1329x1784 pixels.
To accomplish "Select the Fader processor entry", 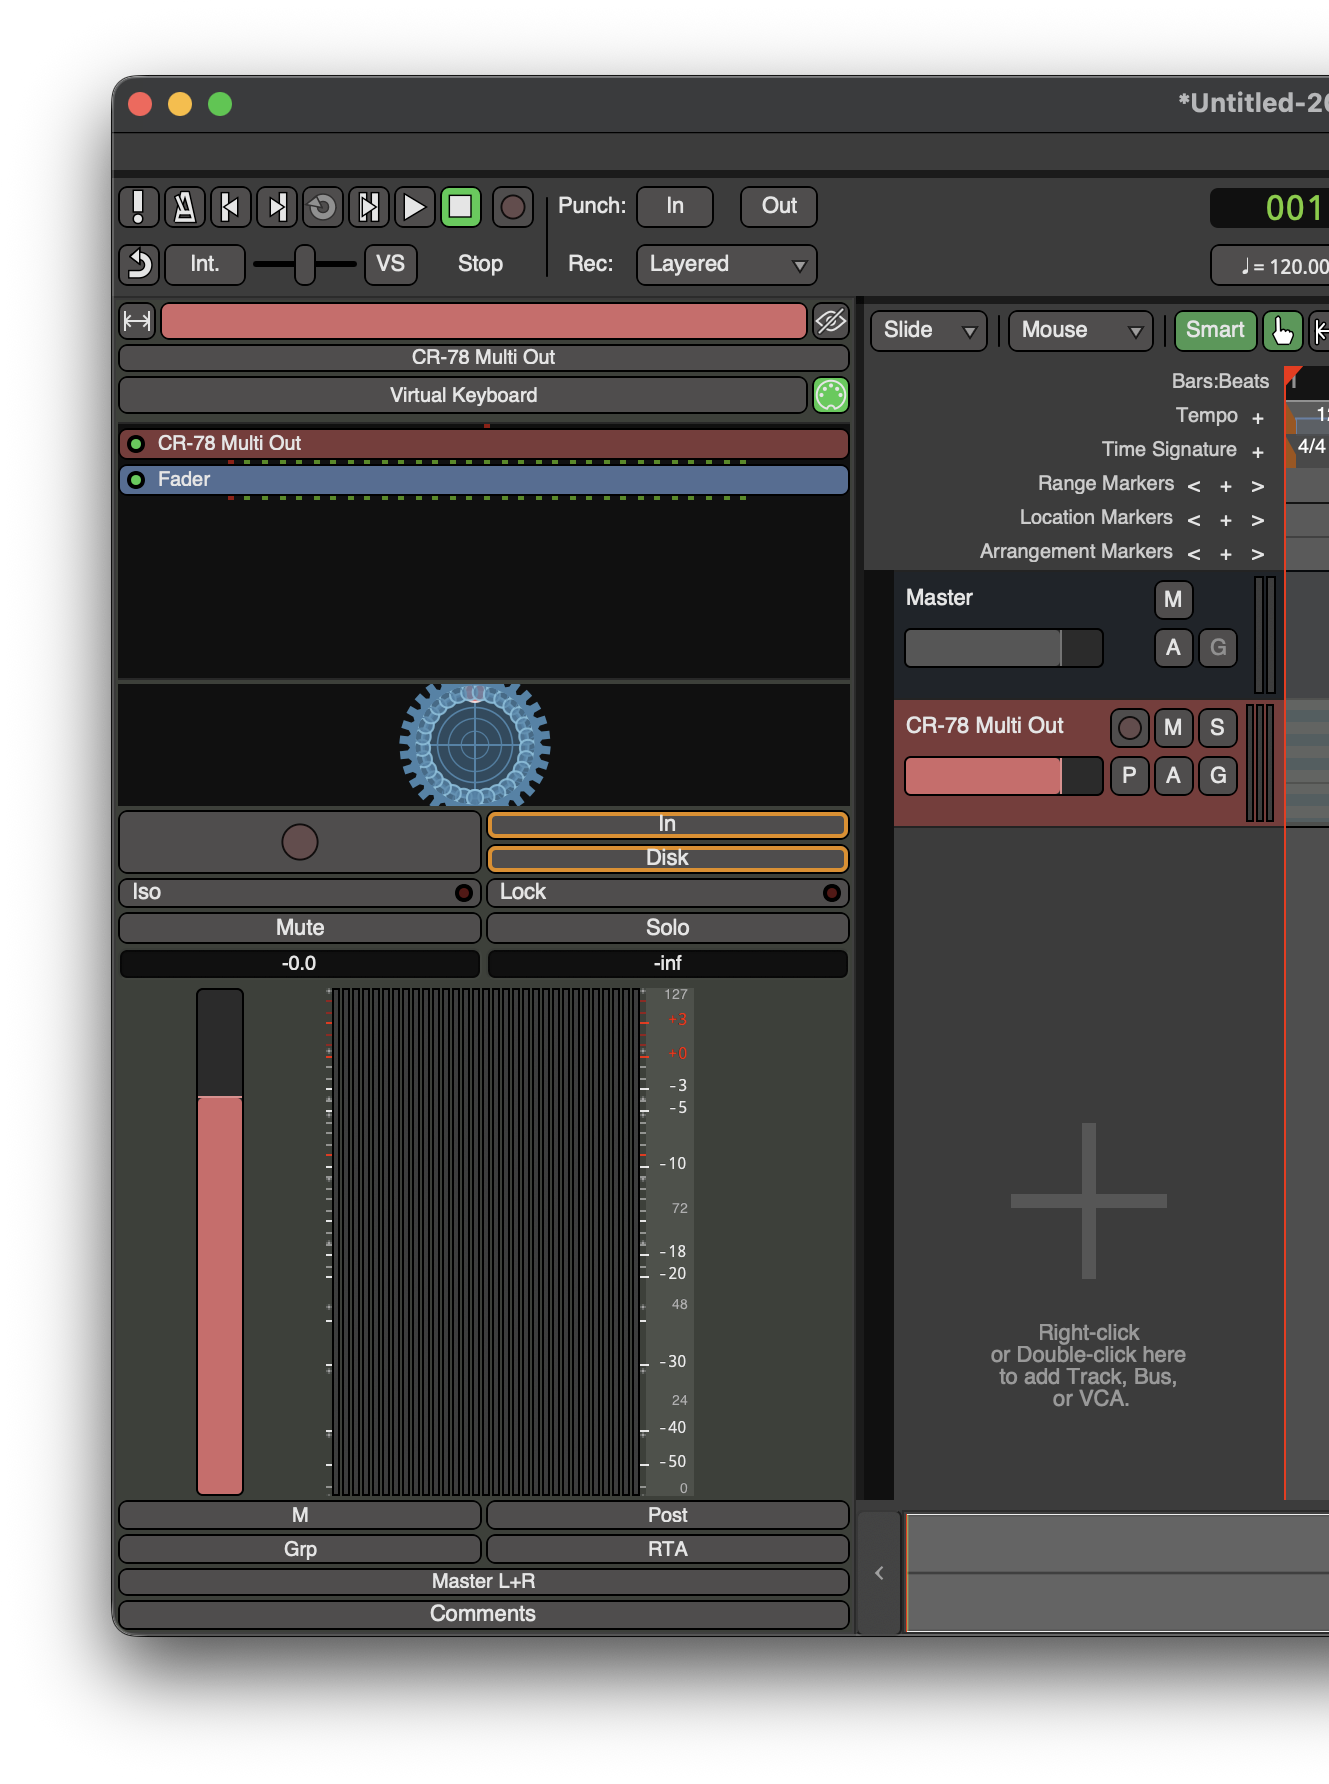I will pyautogui.click(x=483, y=480).
